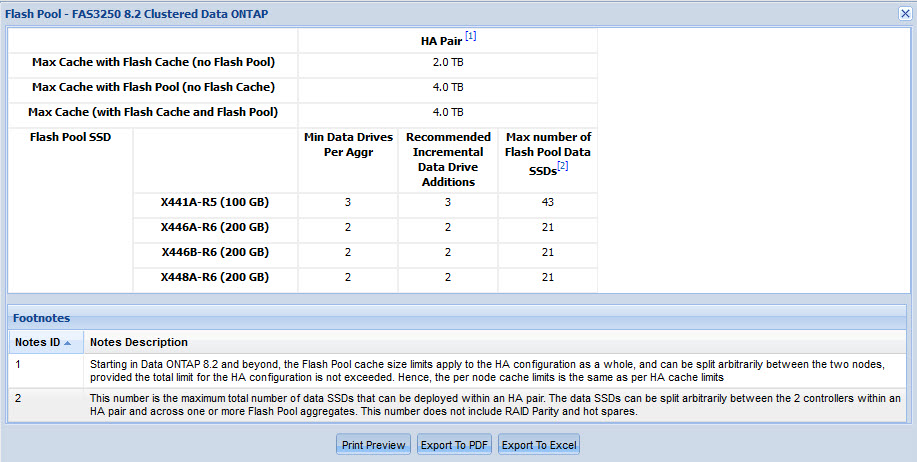This screenshot has width=917, height=462.
Task: Click the Flash Pool SSD row header
Action: pyautogui.click(x=70, y=137)
